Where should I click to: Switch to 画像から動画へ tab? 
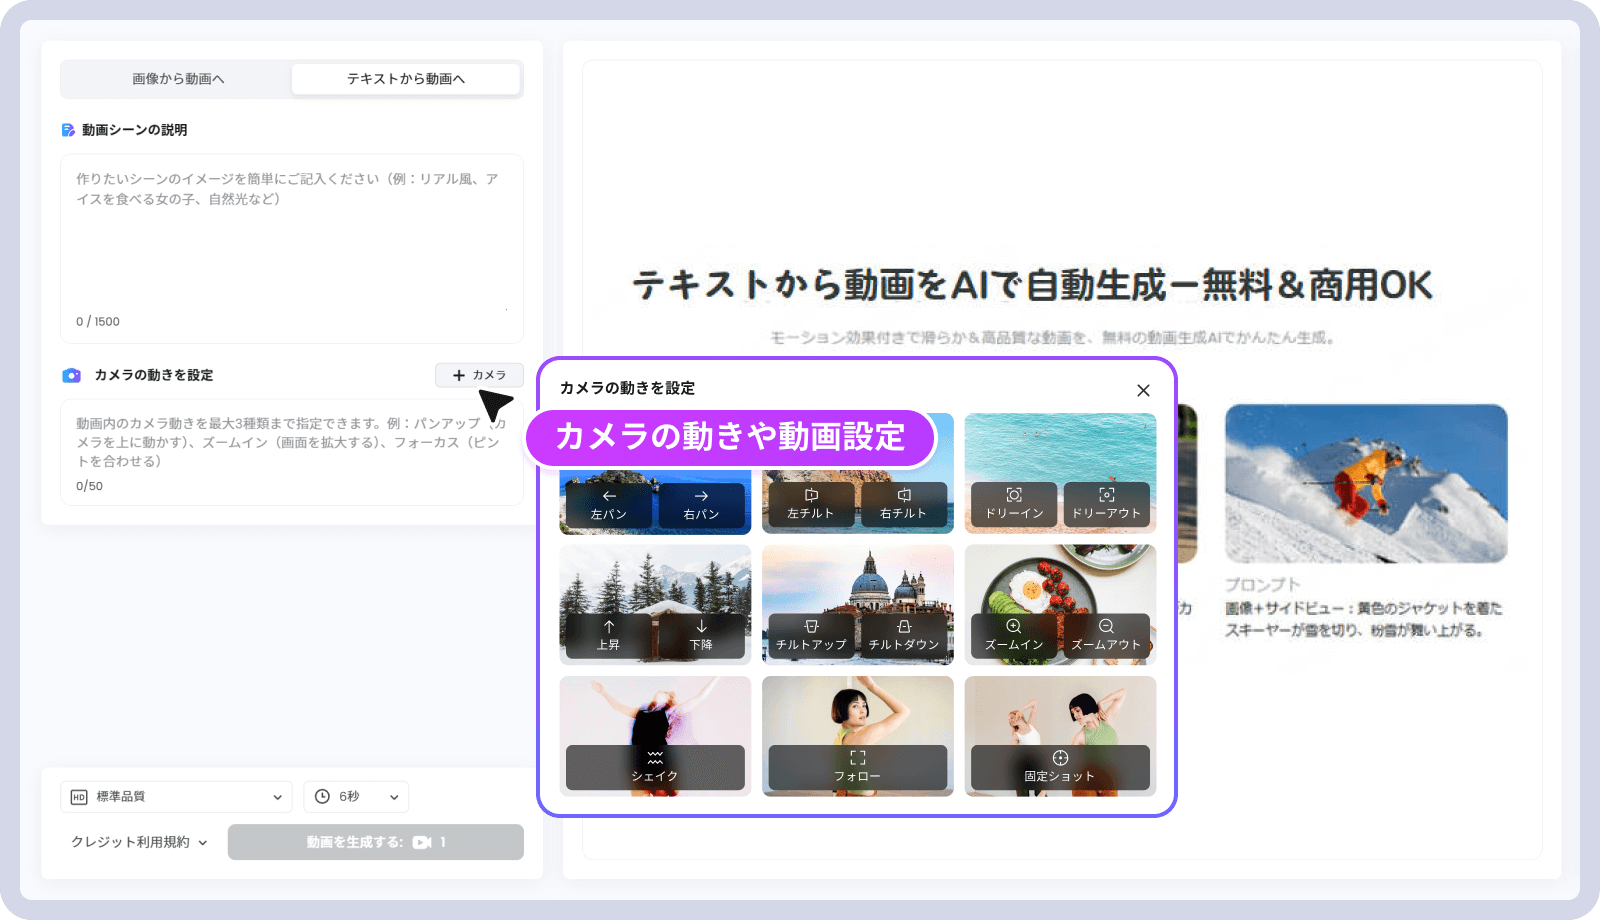[177, 79]
